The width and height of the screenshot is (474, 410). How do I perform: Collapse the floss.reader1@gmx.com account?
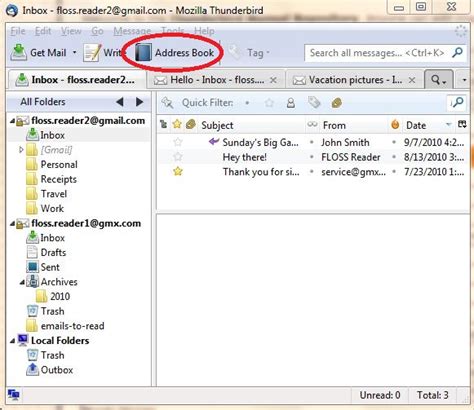[12, 224]
